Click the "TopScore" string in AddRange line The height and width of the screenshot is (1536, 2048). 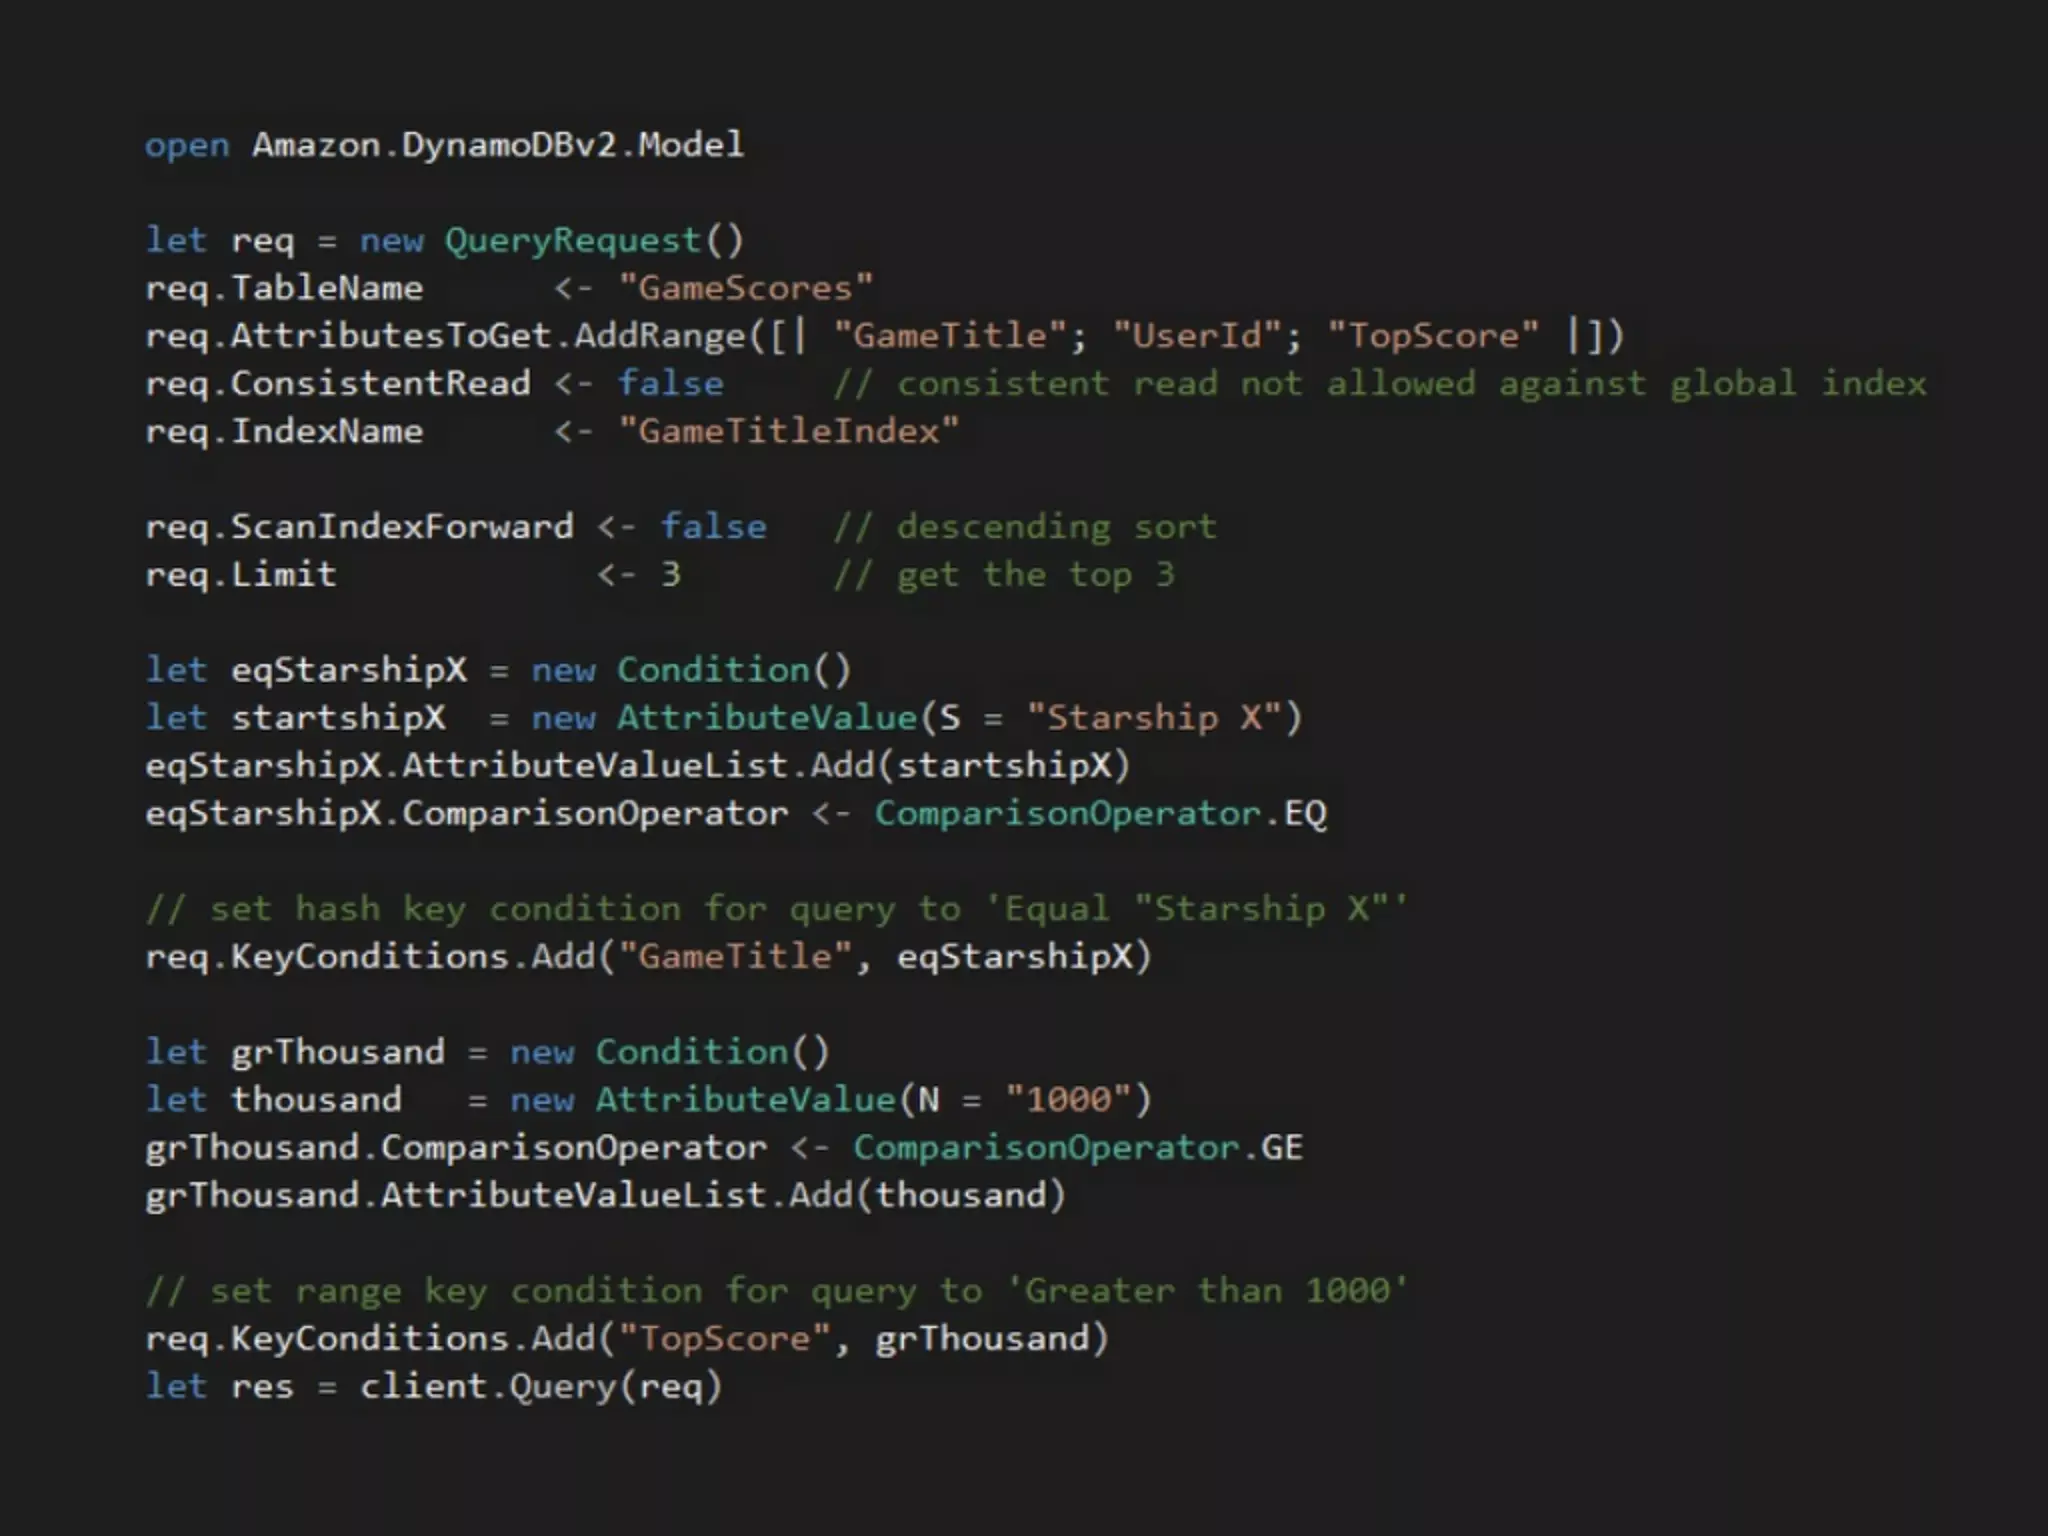click(x=1434, y=335)
